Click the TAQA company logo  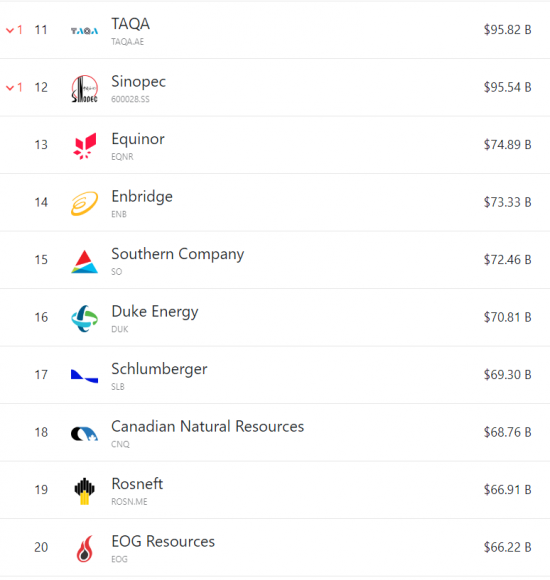84,31
